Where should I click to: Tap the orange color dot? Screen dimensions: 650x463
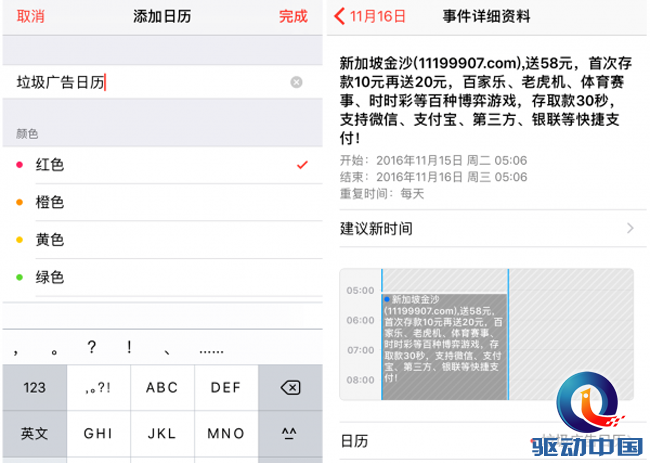click(x=19, y=202)
